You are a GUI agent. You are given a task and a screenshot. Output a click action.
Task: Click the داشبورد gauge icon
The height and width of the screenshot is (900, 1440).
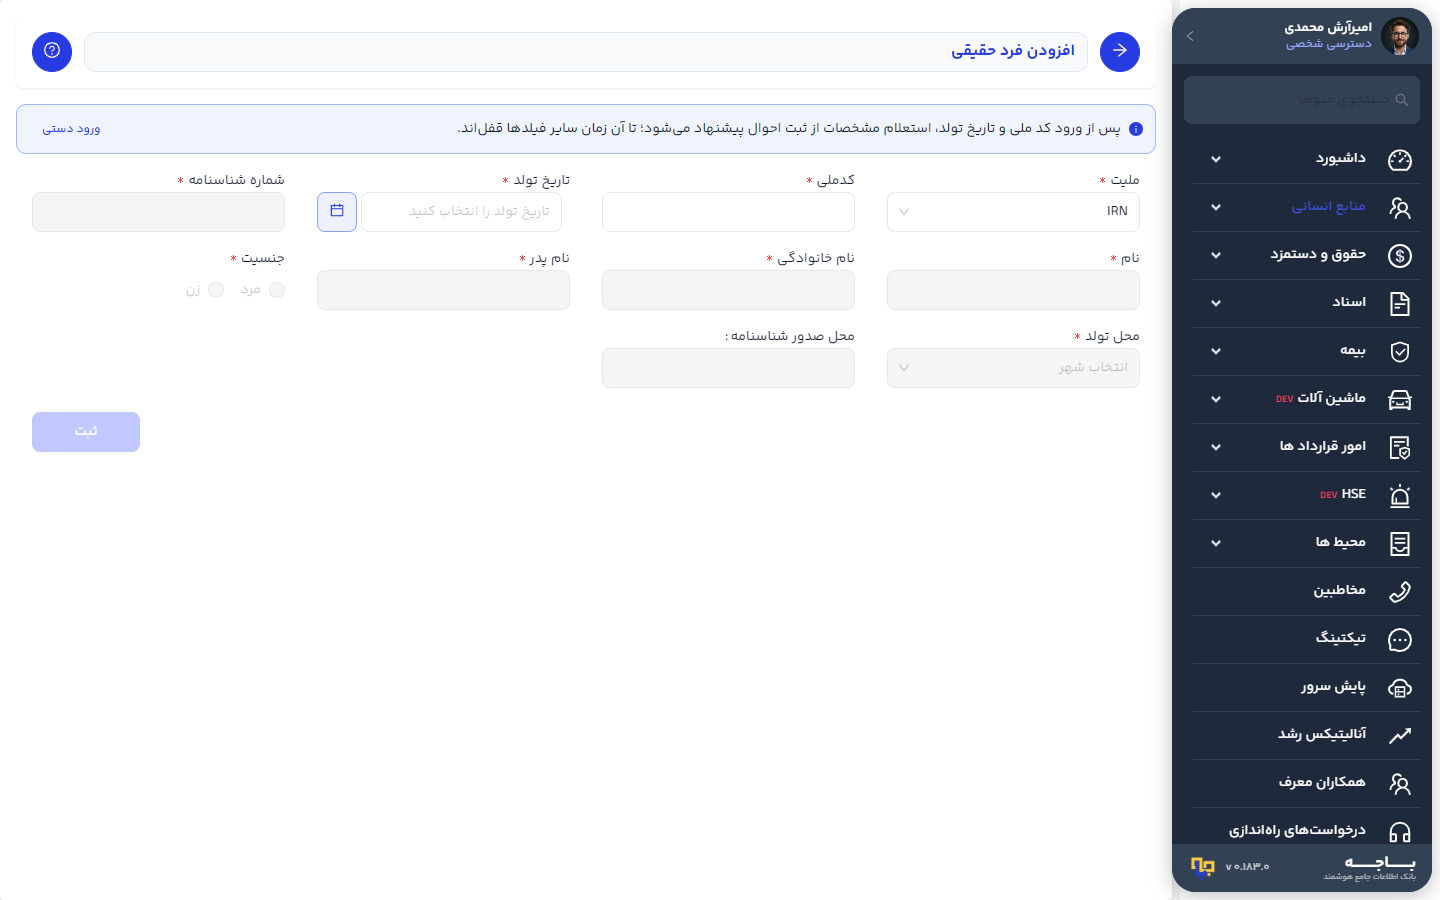pyautogui.click(x=1400, y=160)
